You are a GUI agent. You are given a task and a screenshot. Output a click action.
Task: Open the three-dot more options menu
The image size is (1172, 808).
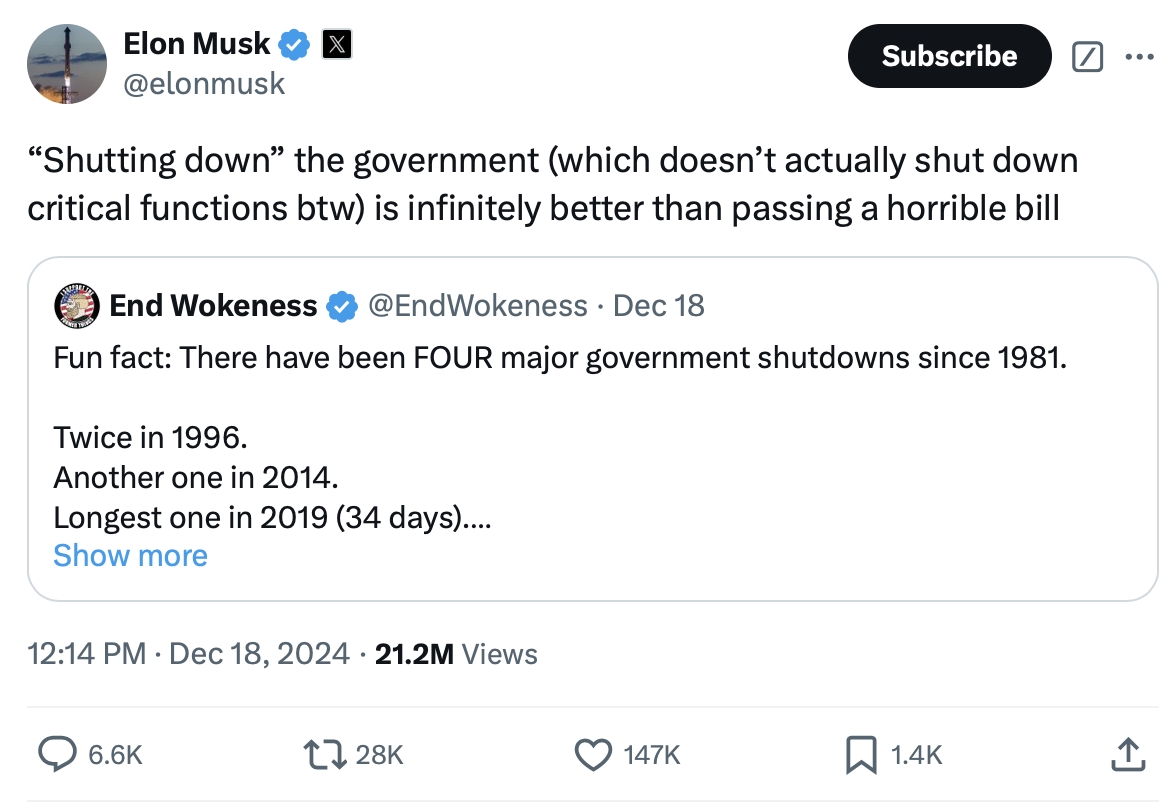click(x=1138, y=57)
